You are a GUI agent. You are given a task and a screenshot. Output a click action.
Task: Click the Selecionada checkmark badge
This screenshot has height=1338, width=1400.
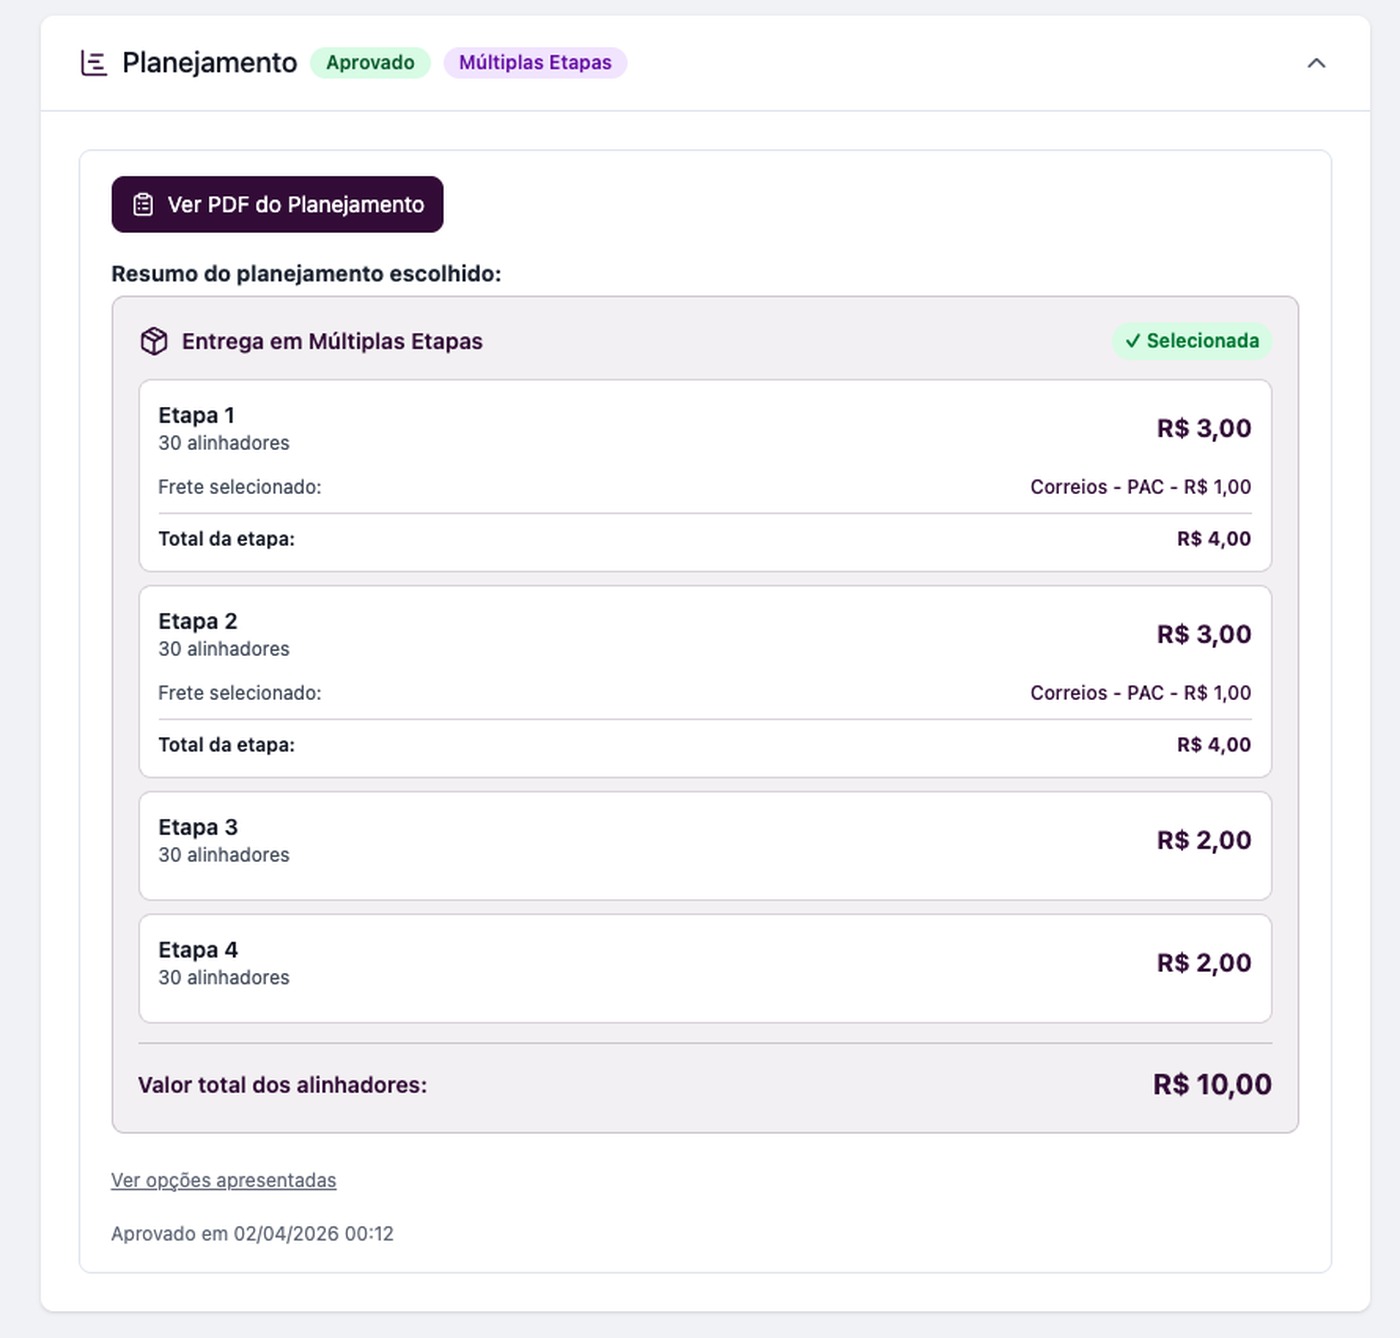(x=1192, y=341)
